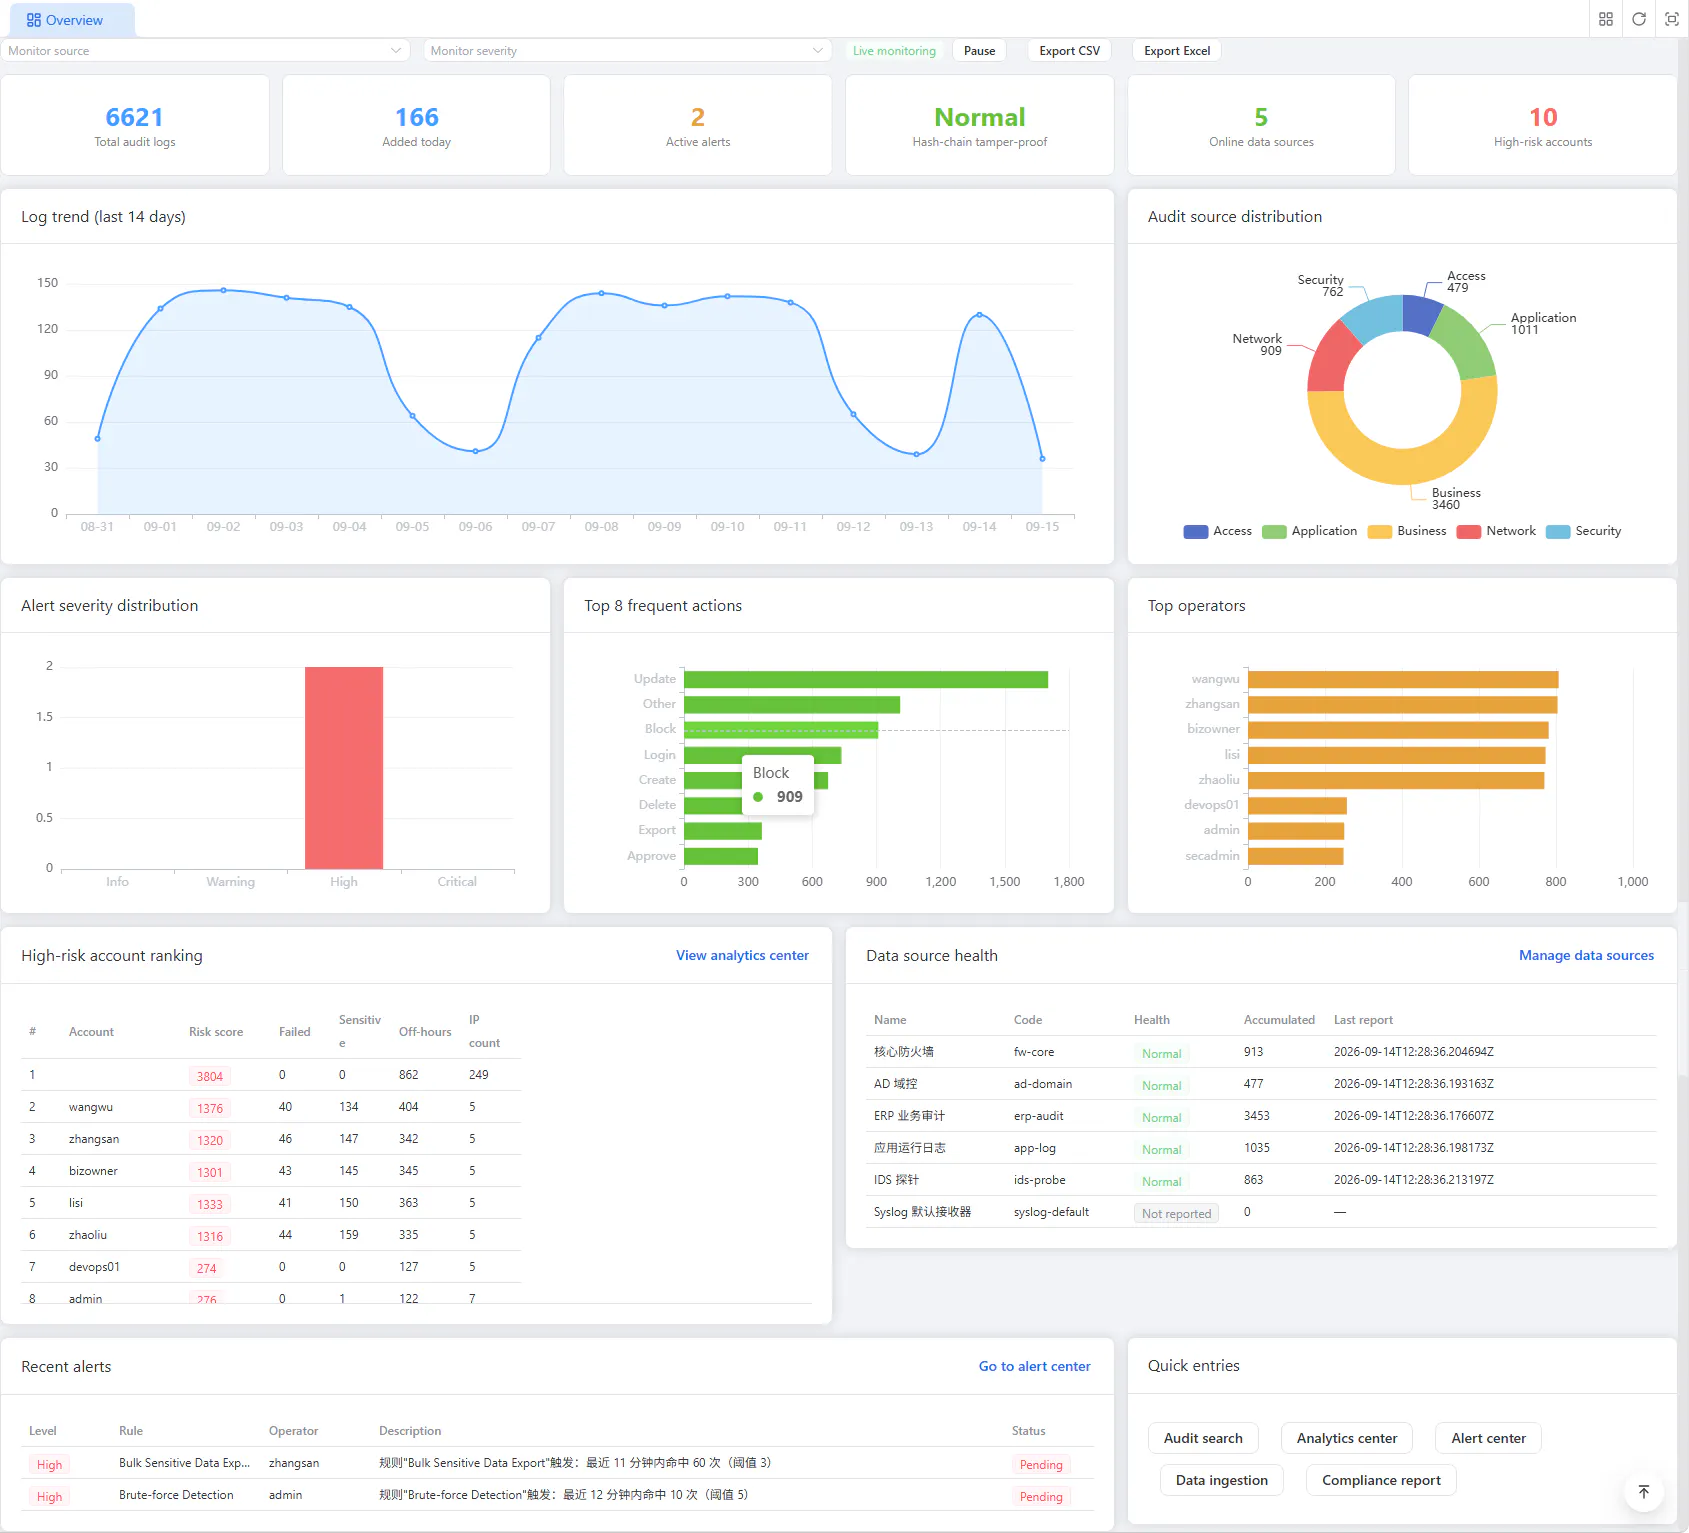This screenshot has width=1689, height=1533.
Task: Click the ids-probe data source code
Action: 1040,1180
